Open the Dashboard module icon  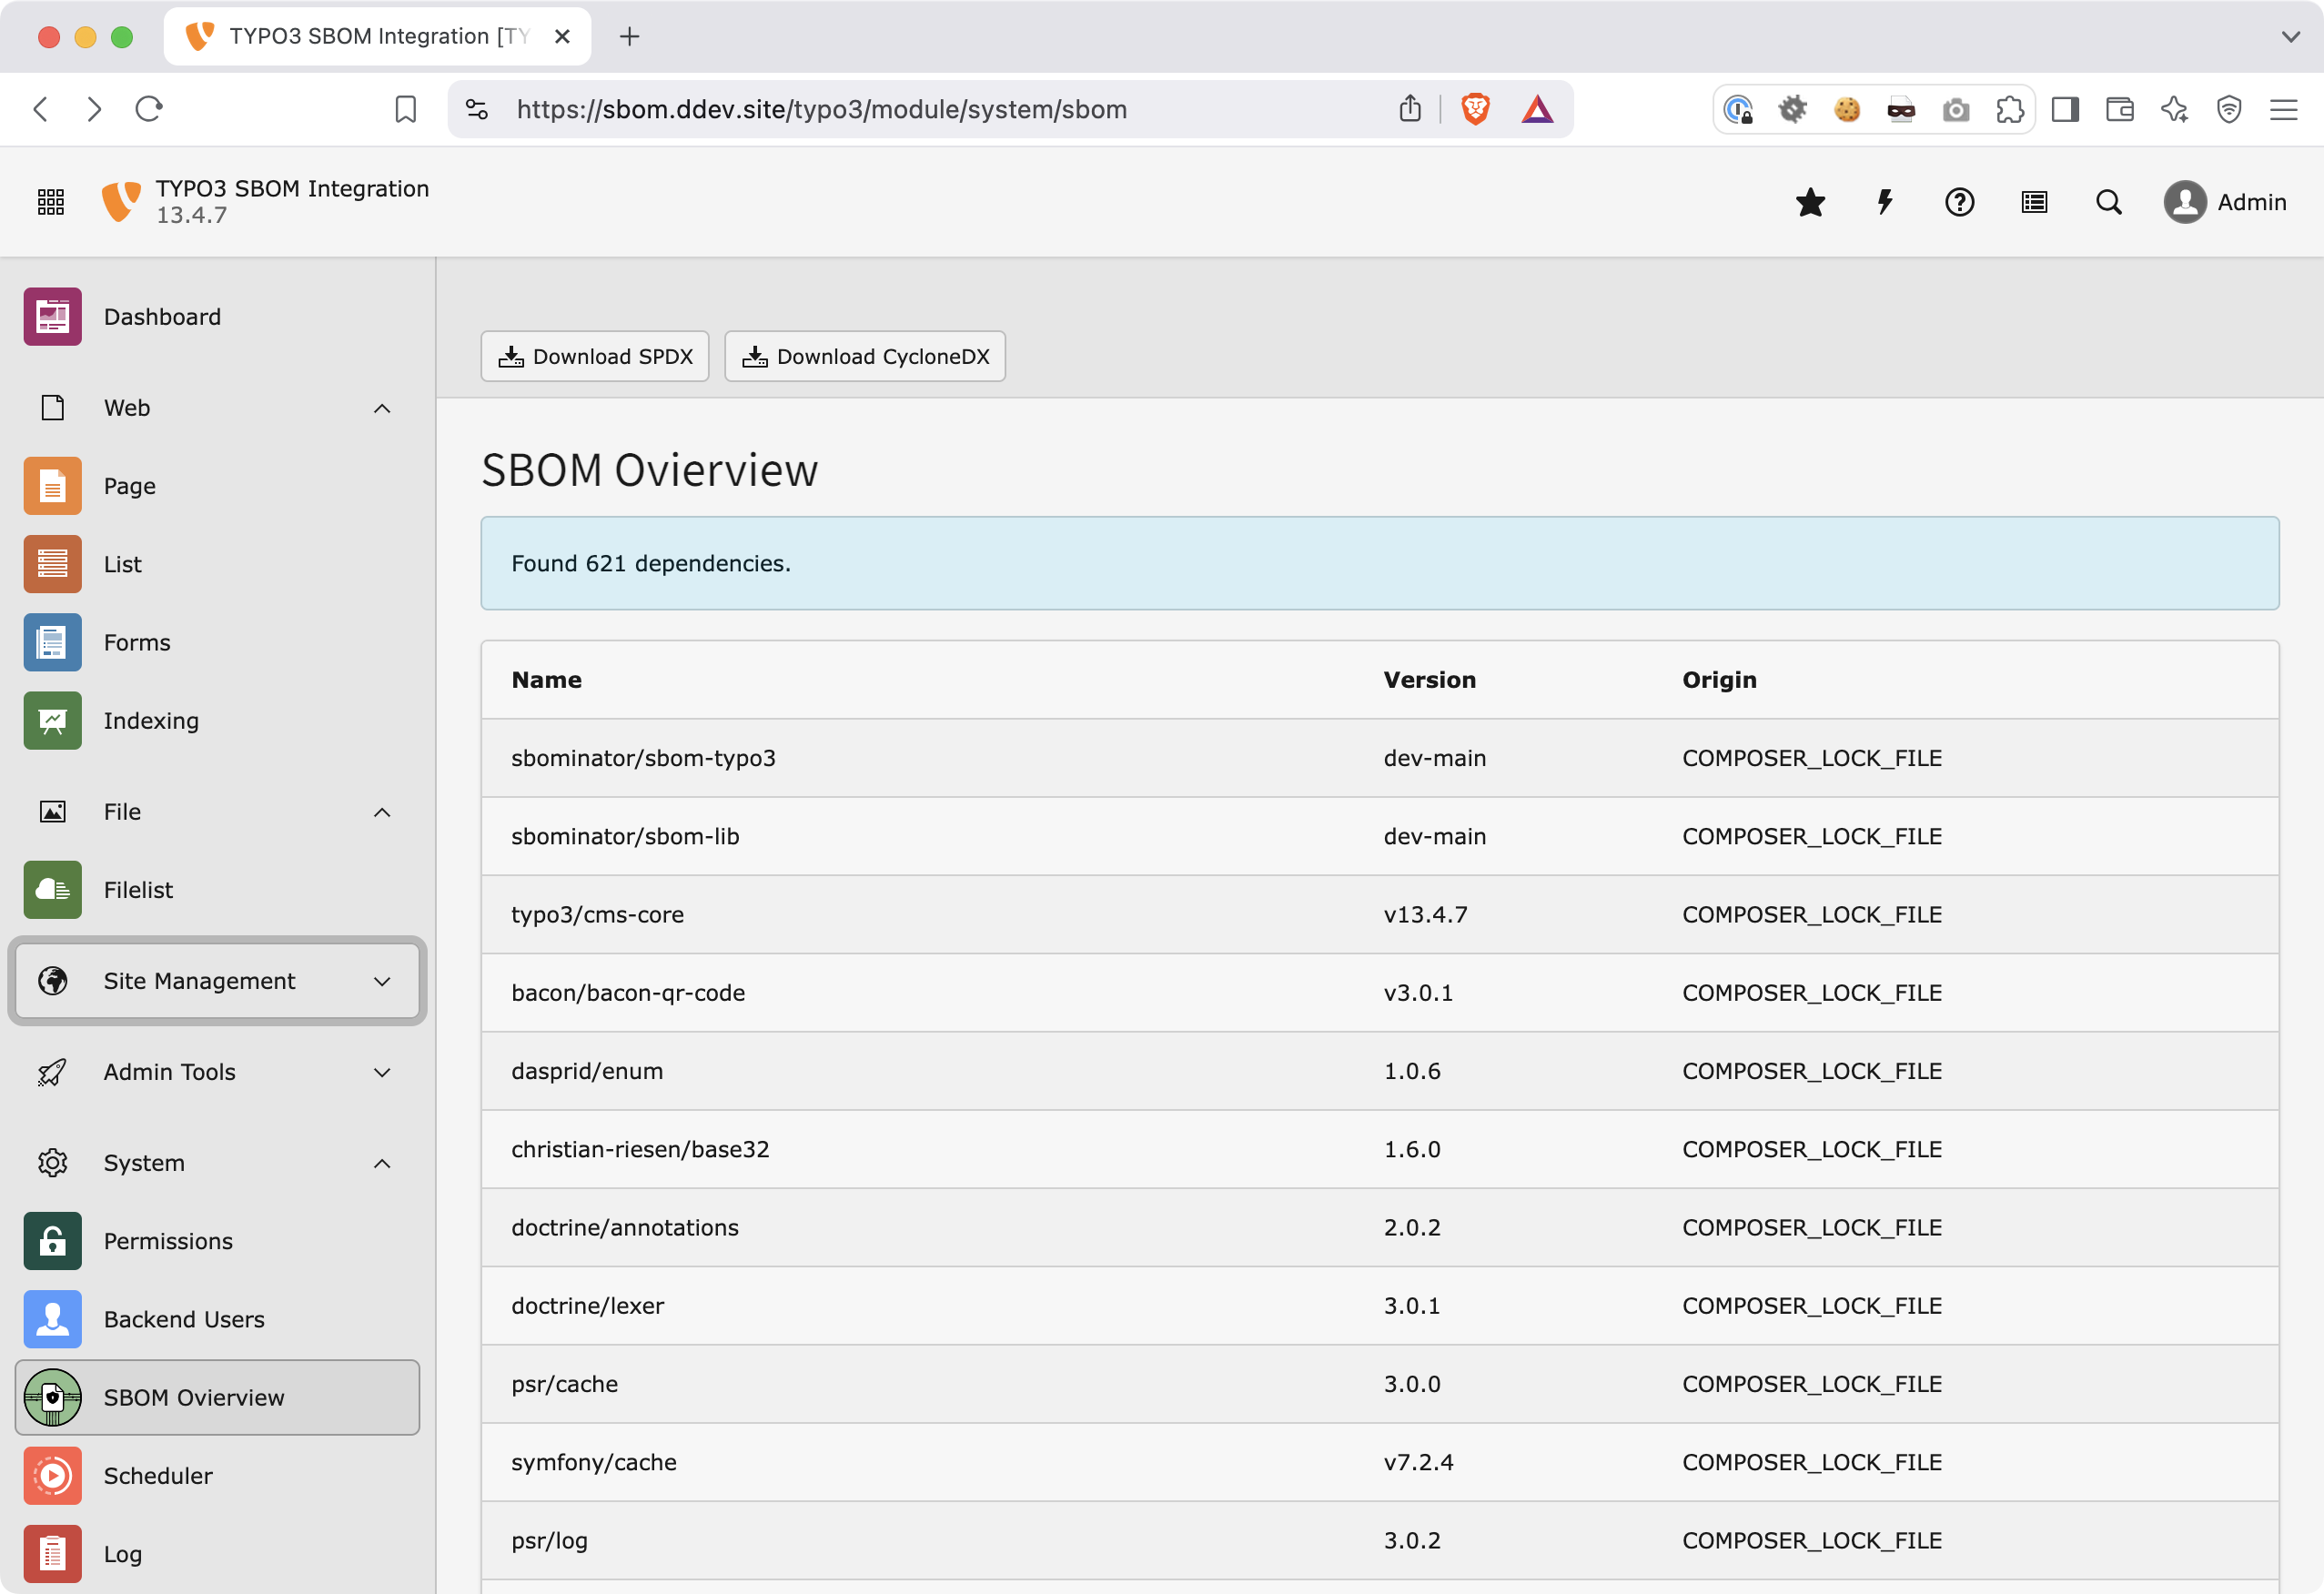pyautogui.click(x=52, y=317)
